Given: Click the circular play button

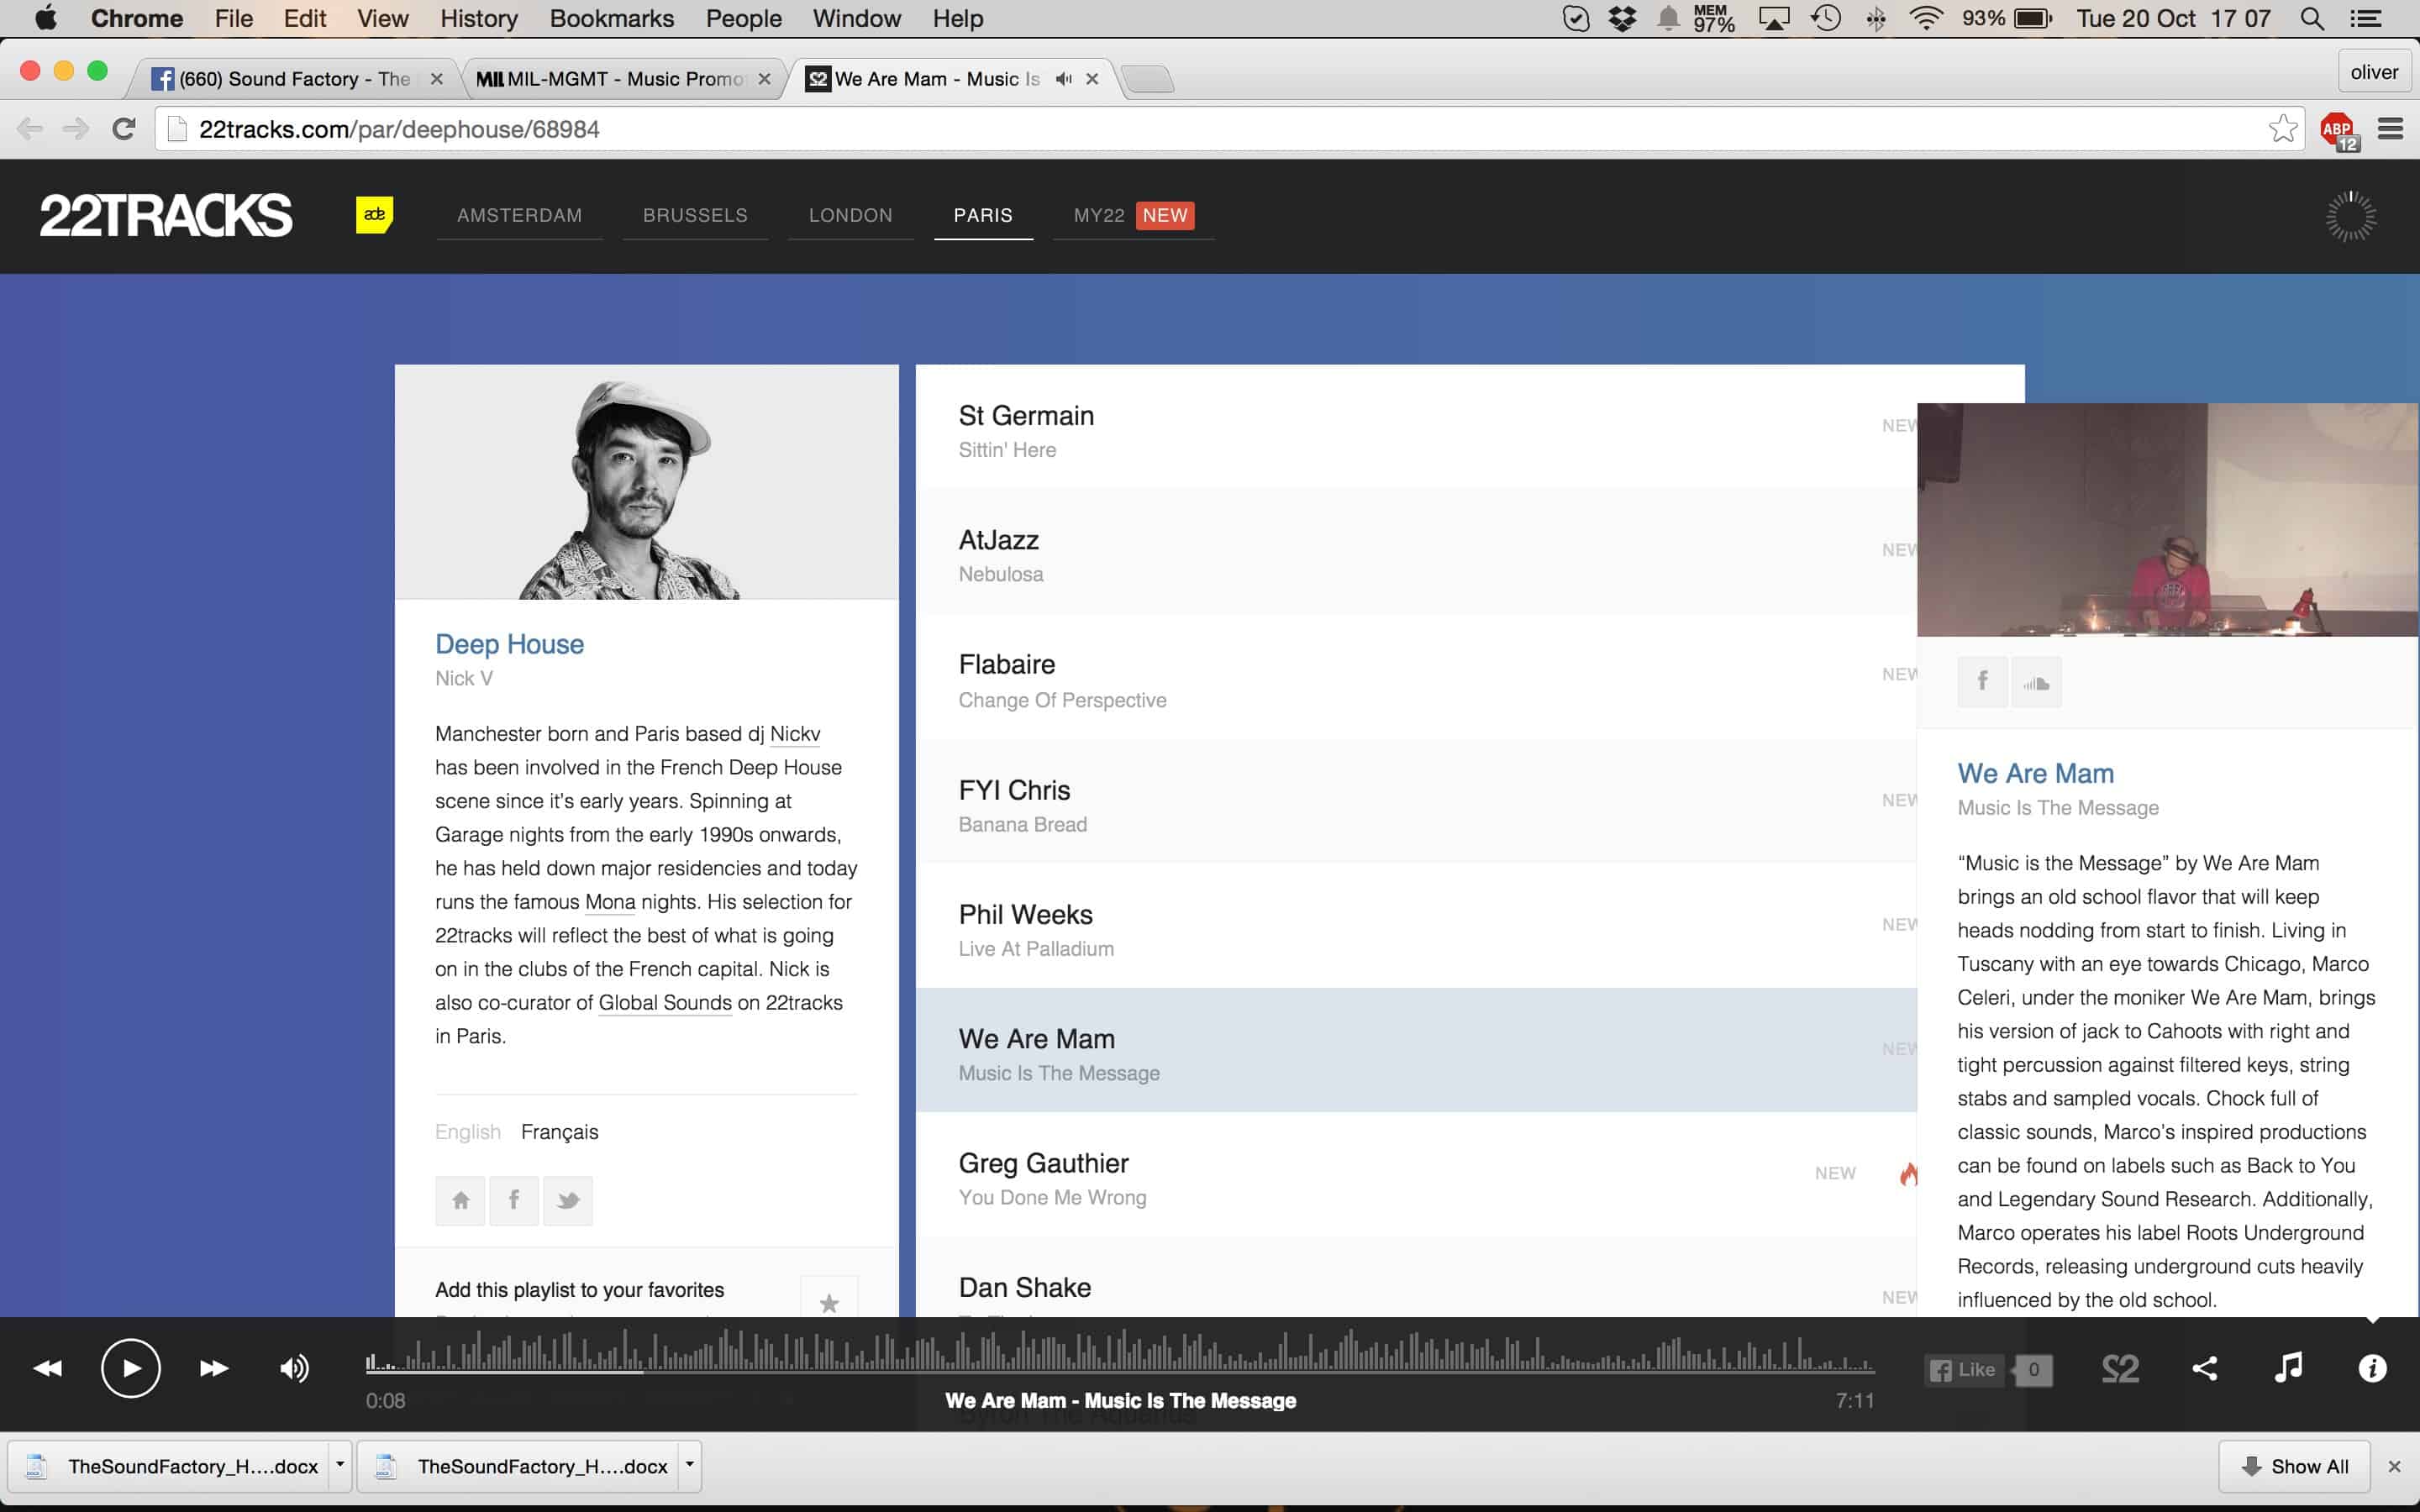Looking at the screenshot, I should pyautogui.click(x=131, y=1367).
